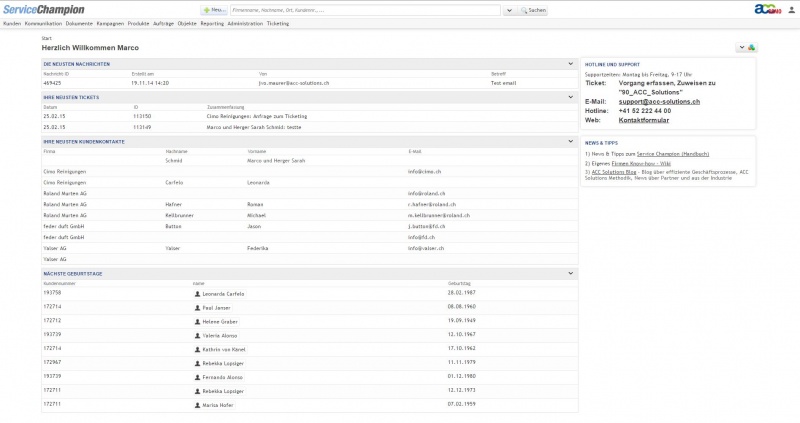Open ACC Solutions Blog link
The image size is (800, 423).
614,172
